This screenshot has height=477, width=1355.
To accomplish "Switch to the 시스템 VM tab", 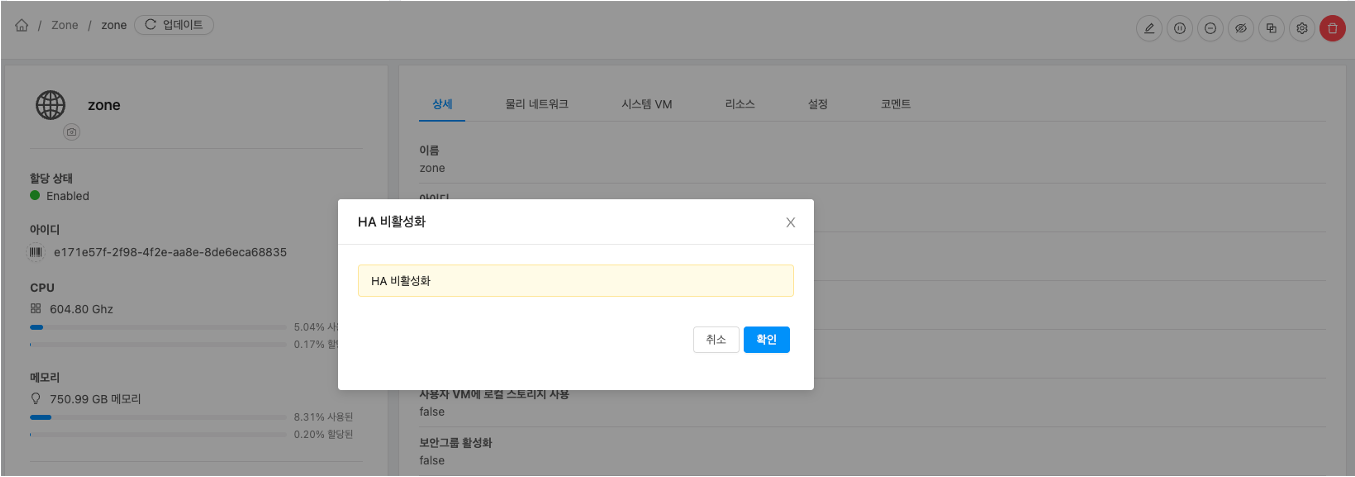I will tap(646, 104).
